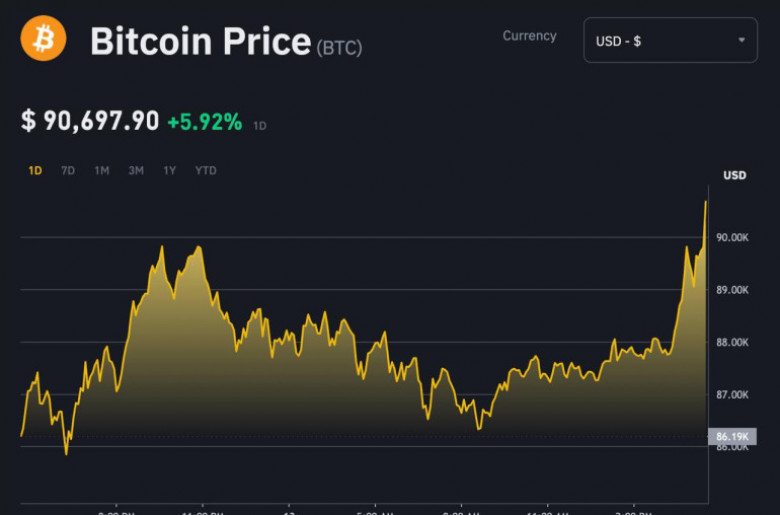Click the Bitcoin Price heading

(x=200, y=42)
